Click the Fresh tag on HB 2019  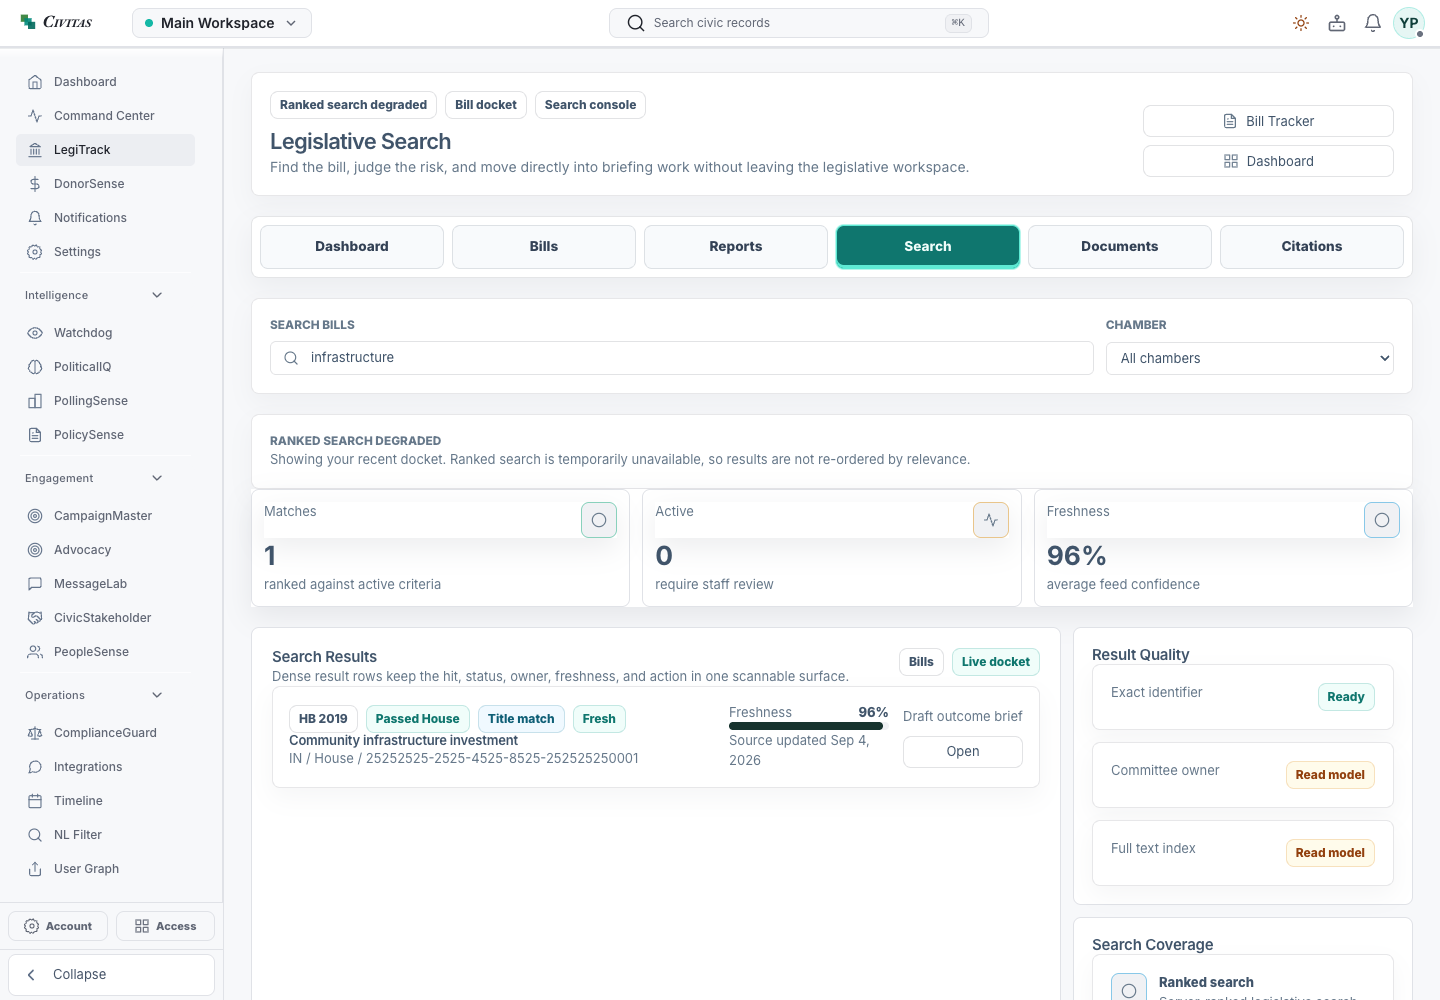(599, 719)
